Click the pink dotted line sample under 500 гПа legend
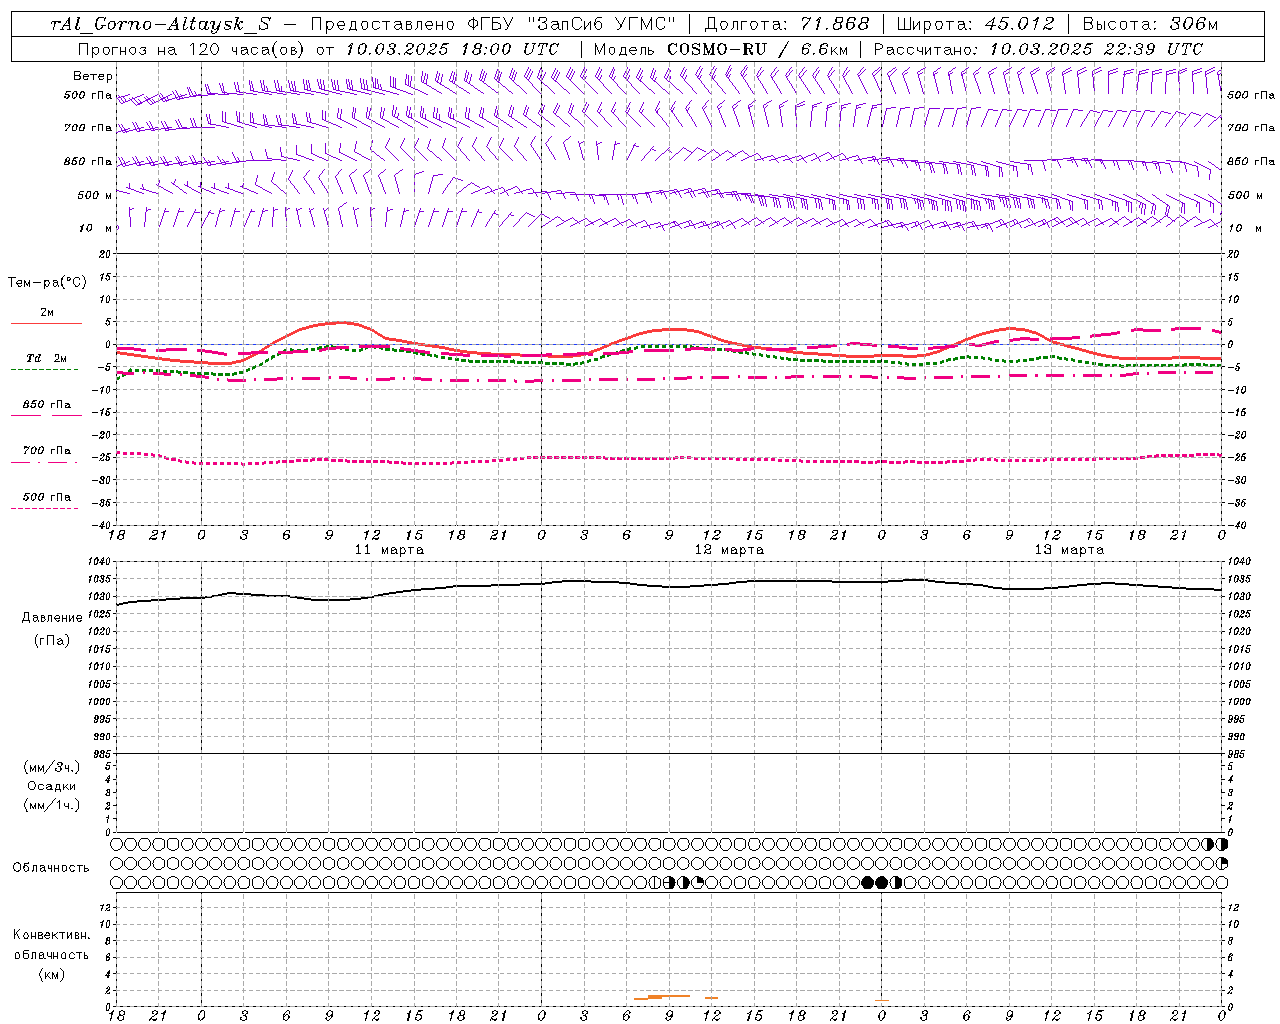Image resolution: width=1280 pixels, height=1024 pixels. (44, 508)
